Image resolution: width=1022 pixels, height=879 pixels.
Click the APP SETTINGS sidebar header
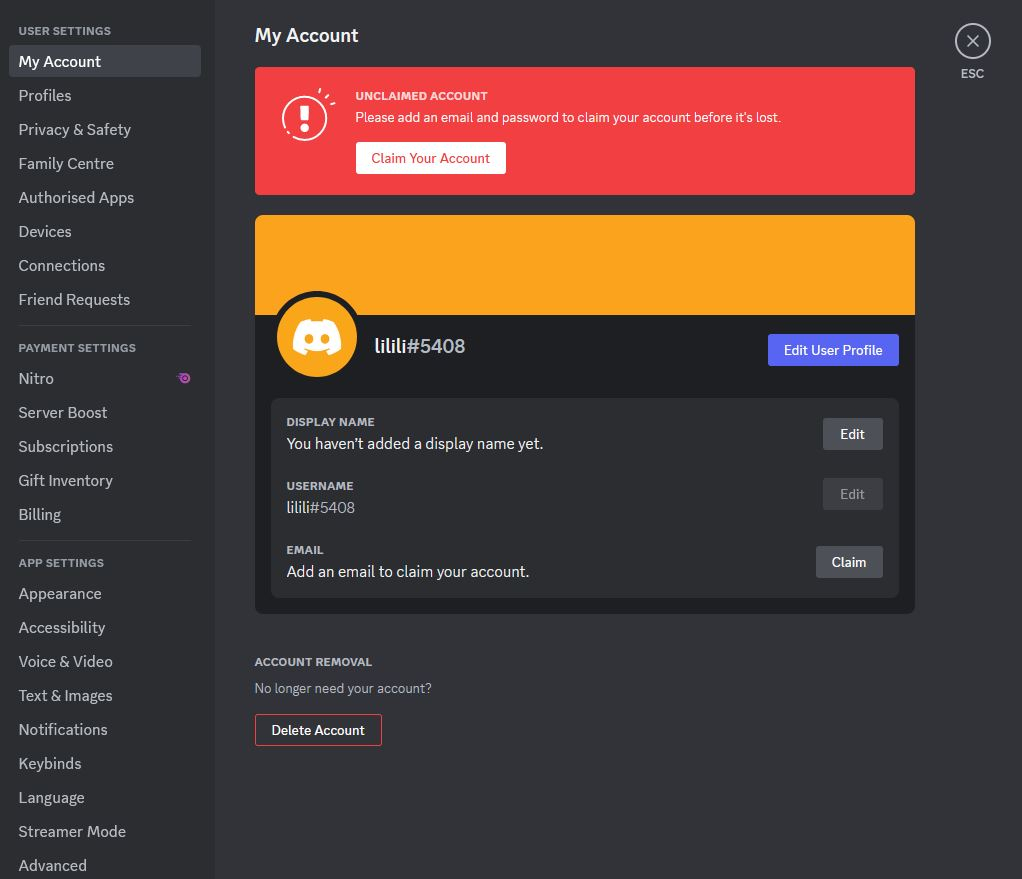click(x=61, y=563)
